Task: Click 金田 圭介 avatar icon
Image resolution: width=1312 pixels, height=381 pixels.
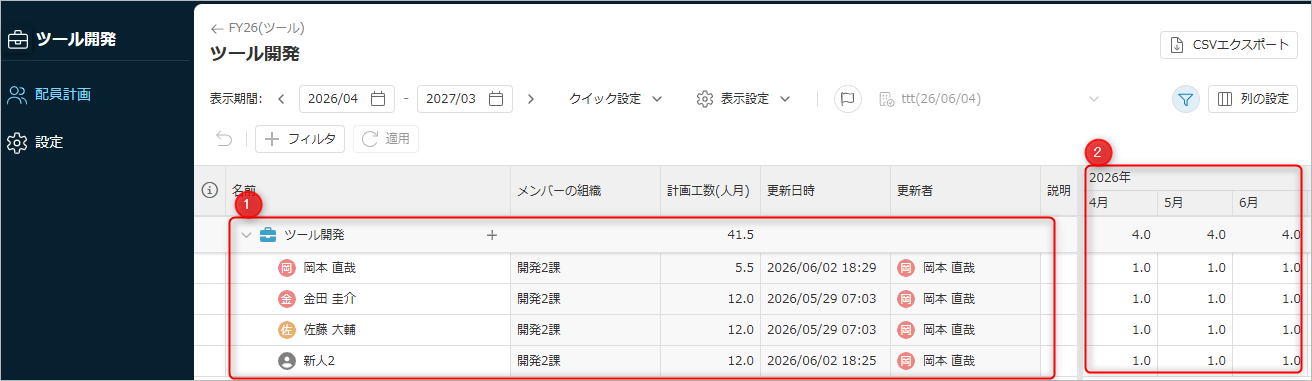Action: 286,298
